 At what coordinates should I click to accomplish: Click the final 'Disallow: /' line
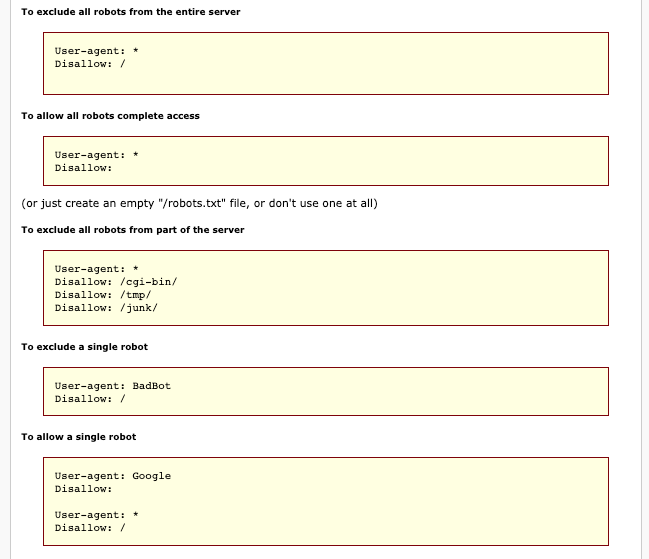[x=90, y=528]
